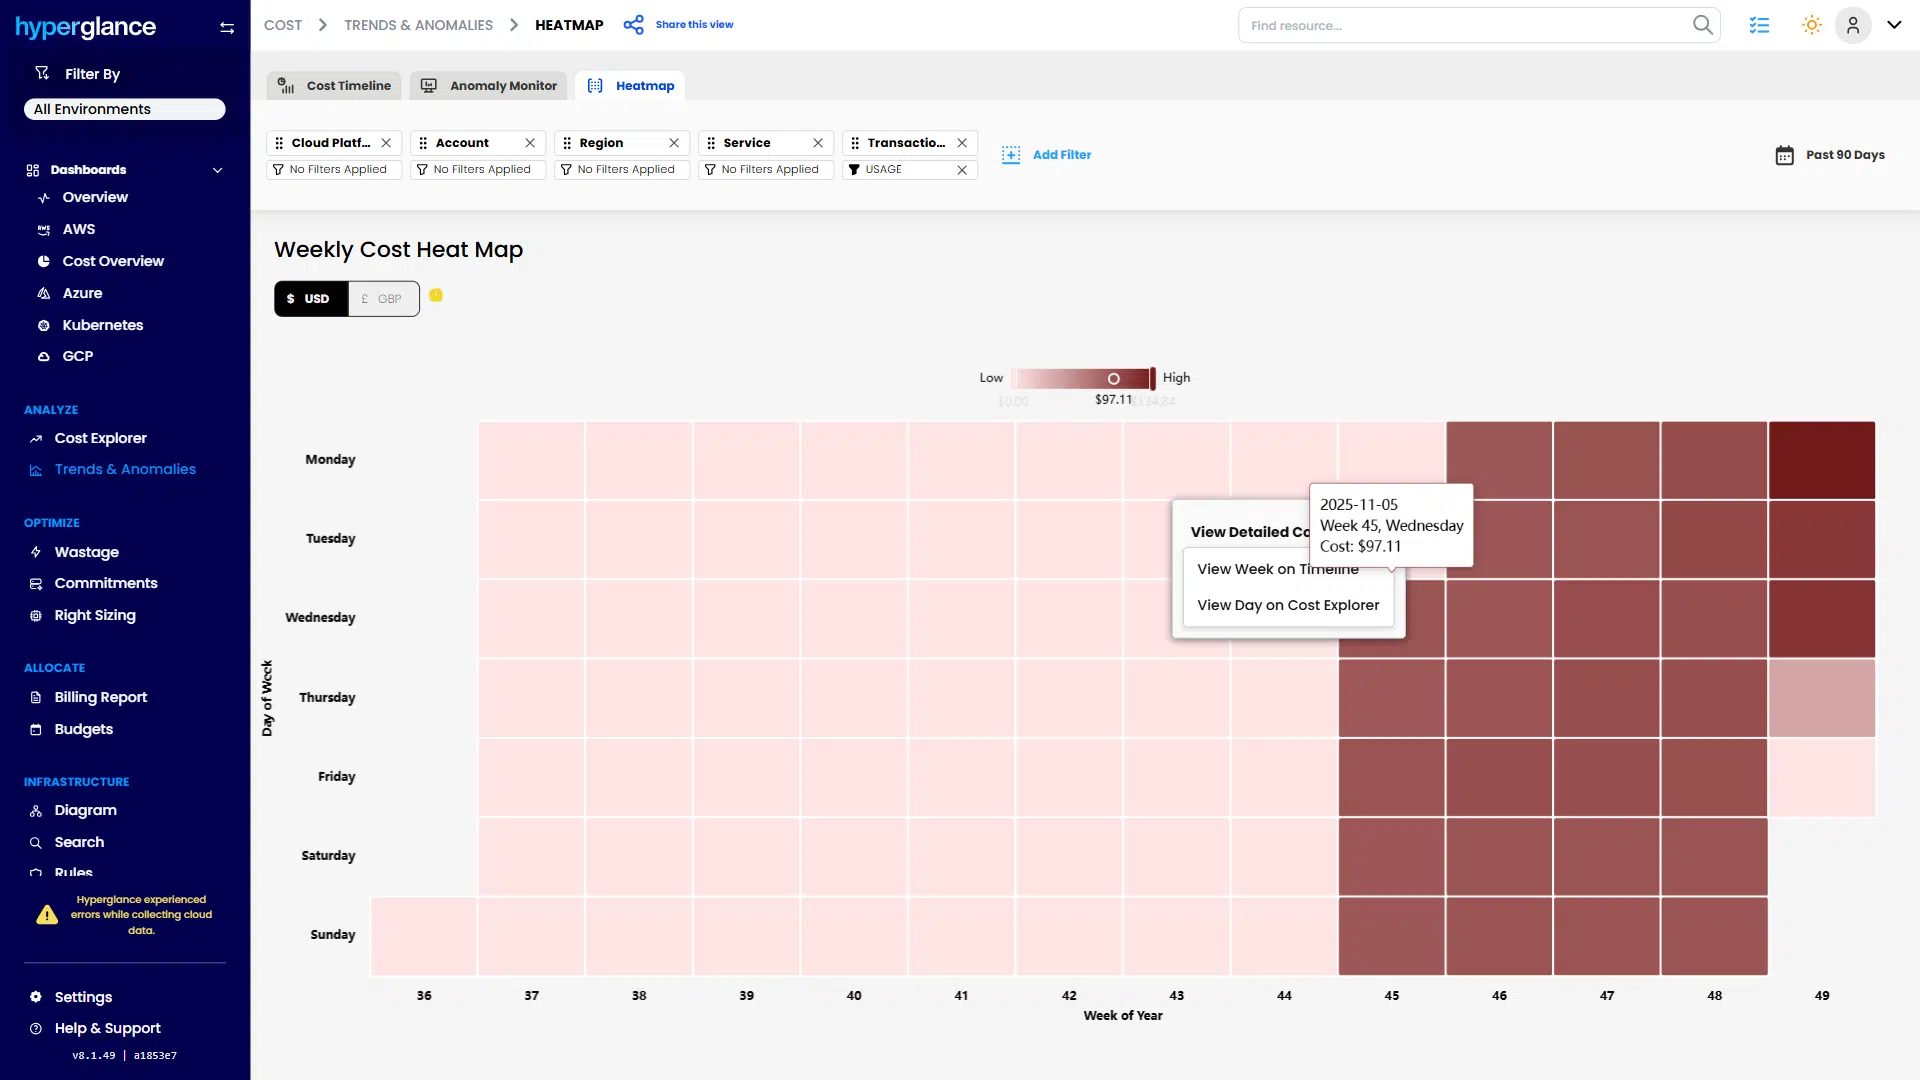Select the Wastage lightning icon in sidebar
Image resolution: width=1920 pixels, height=1080 pixels.
(x=36, y=552)
